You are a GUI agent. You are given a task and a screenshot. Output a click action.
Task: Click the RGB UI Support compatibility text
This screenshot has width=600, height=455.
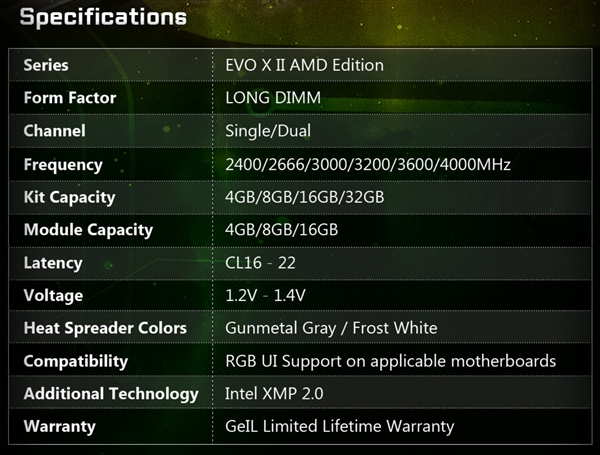[x=390, y=361]
